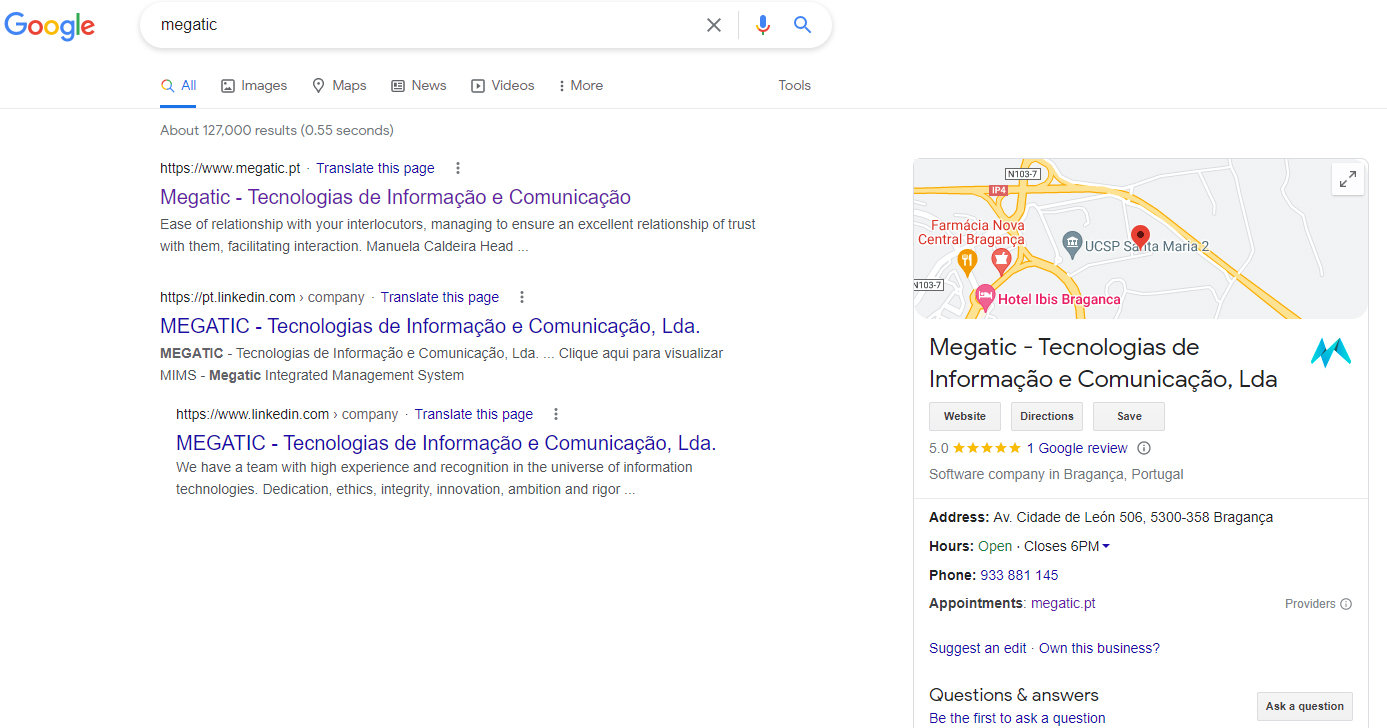Click the map thumbnail

[x=1140, y=239]
